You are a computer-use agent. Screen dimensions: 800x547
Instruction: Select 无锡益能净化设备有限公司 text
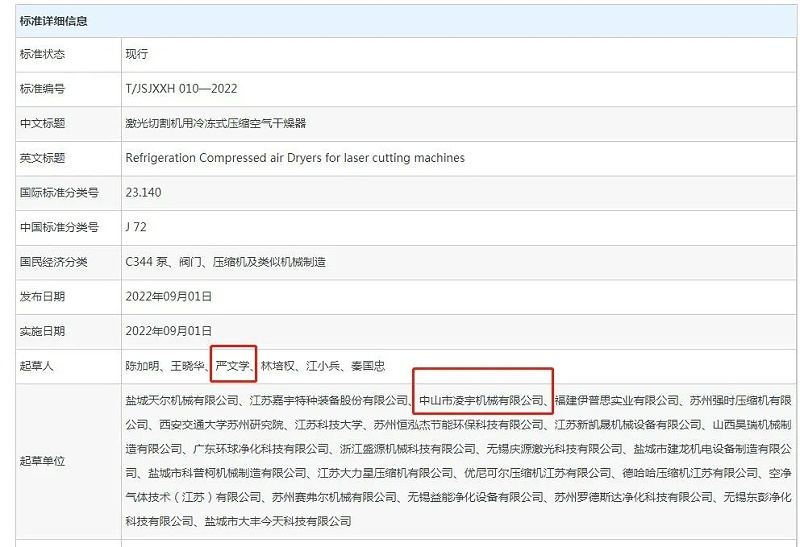476,497
